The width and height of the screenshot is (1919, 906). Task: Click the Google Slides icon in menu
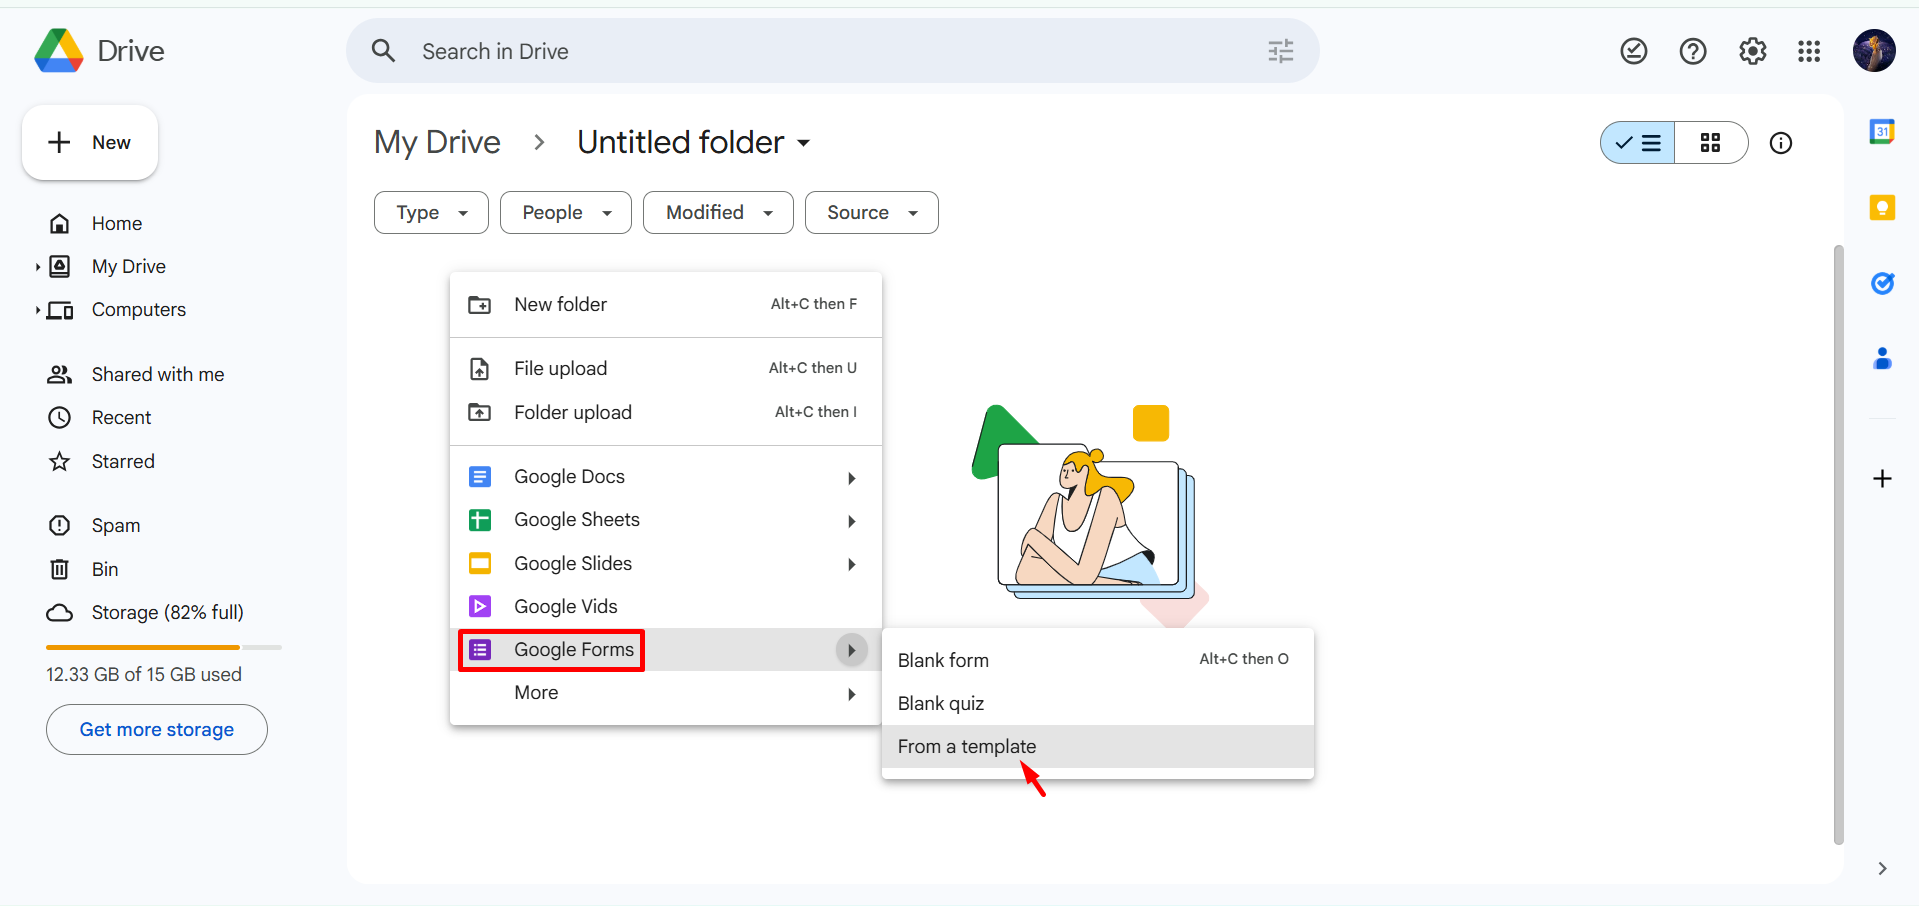coord(480,564)
